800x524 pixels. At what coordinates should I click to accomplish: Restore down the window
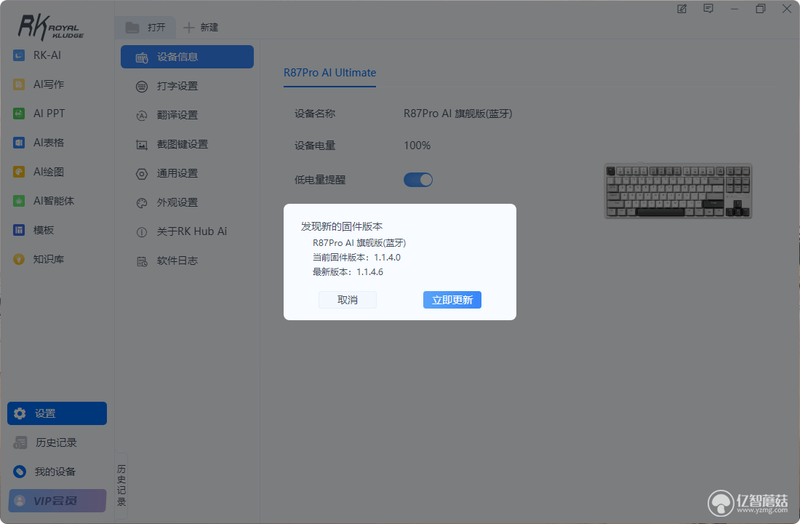click(760, 9)
